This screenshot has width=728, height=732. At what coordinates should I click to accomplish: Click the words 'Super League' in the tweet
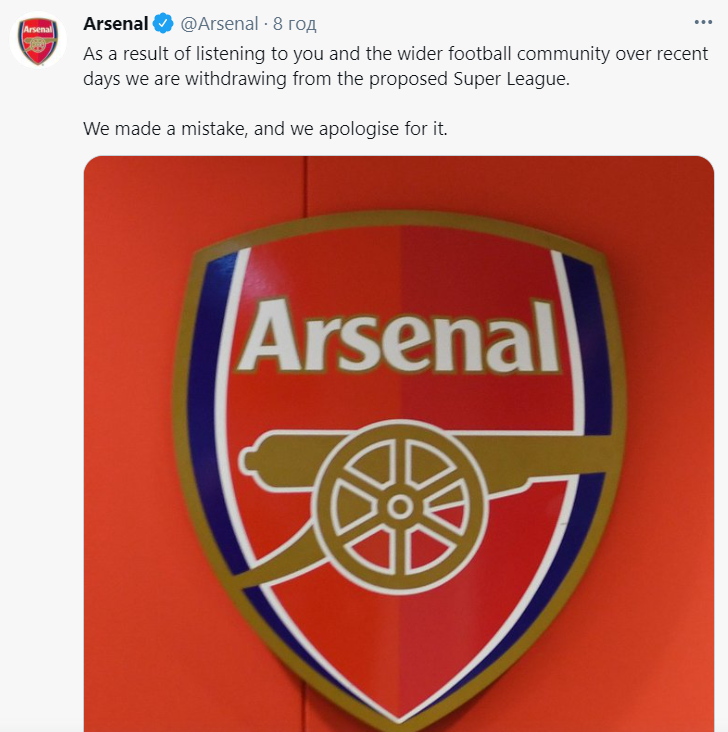(511, 79)
